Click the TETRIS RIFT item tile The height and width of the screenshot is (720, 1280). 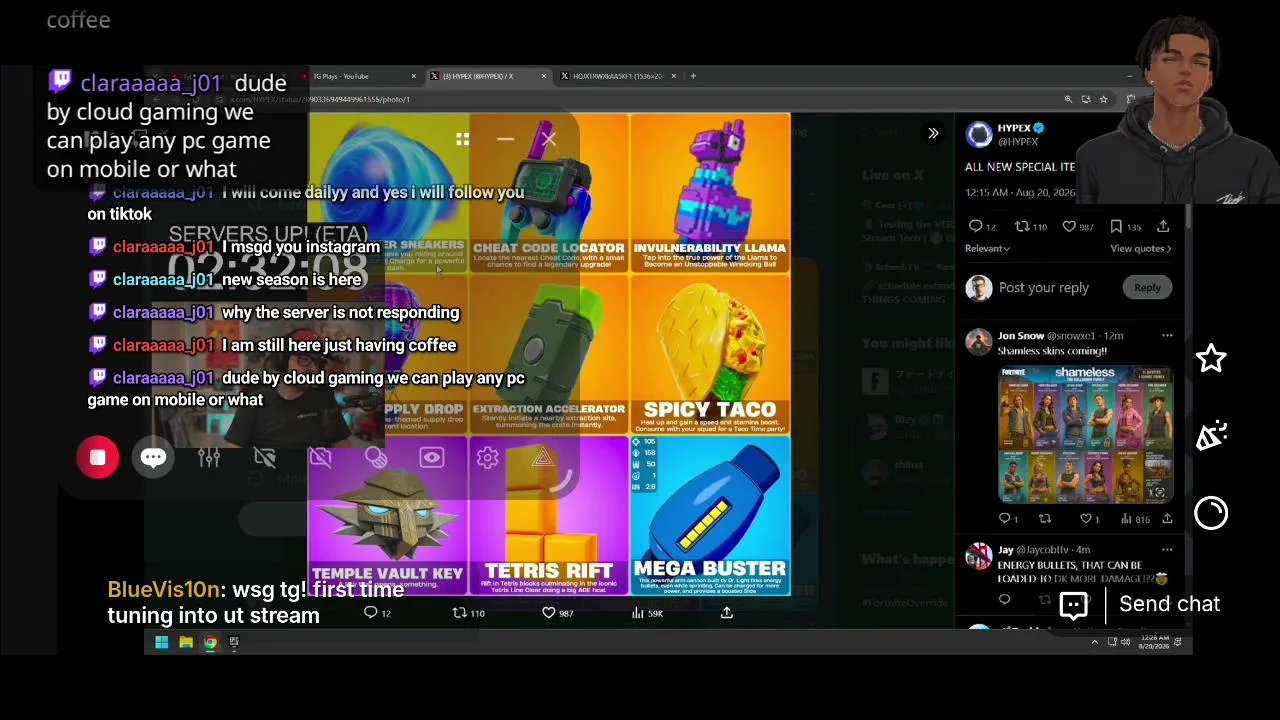pos(549,516)
